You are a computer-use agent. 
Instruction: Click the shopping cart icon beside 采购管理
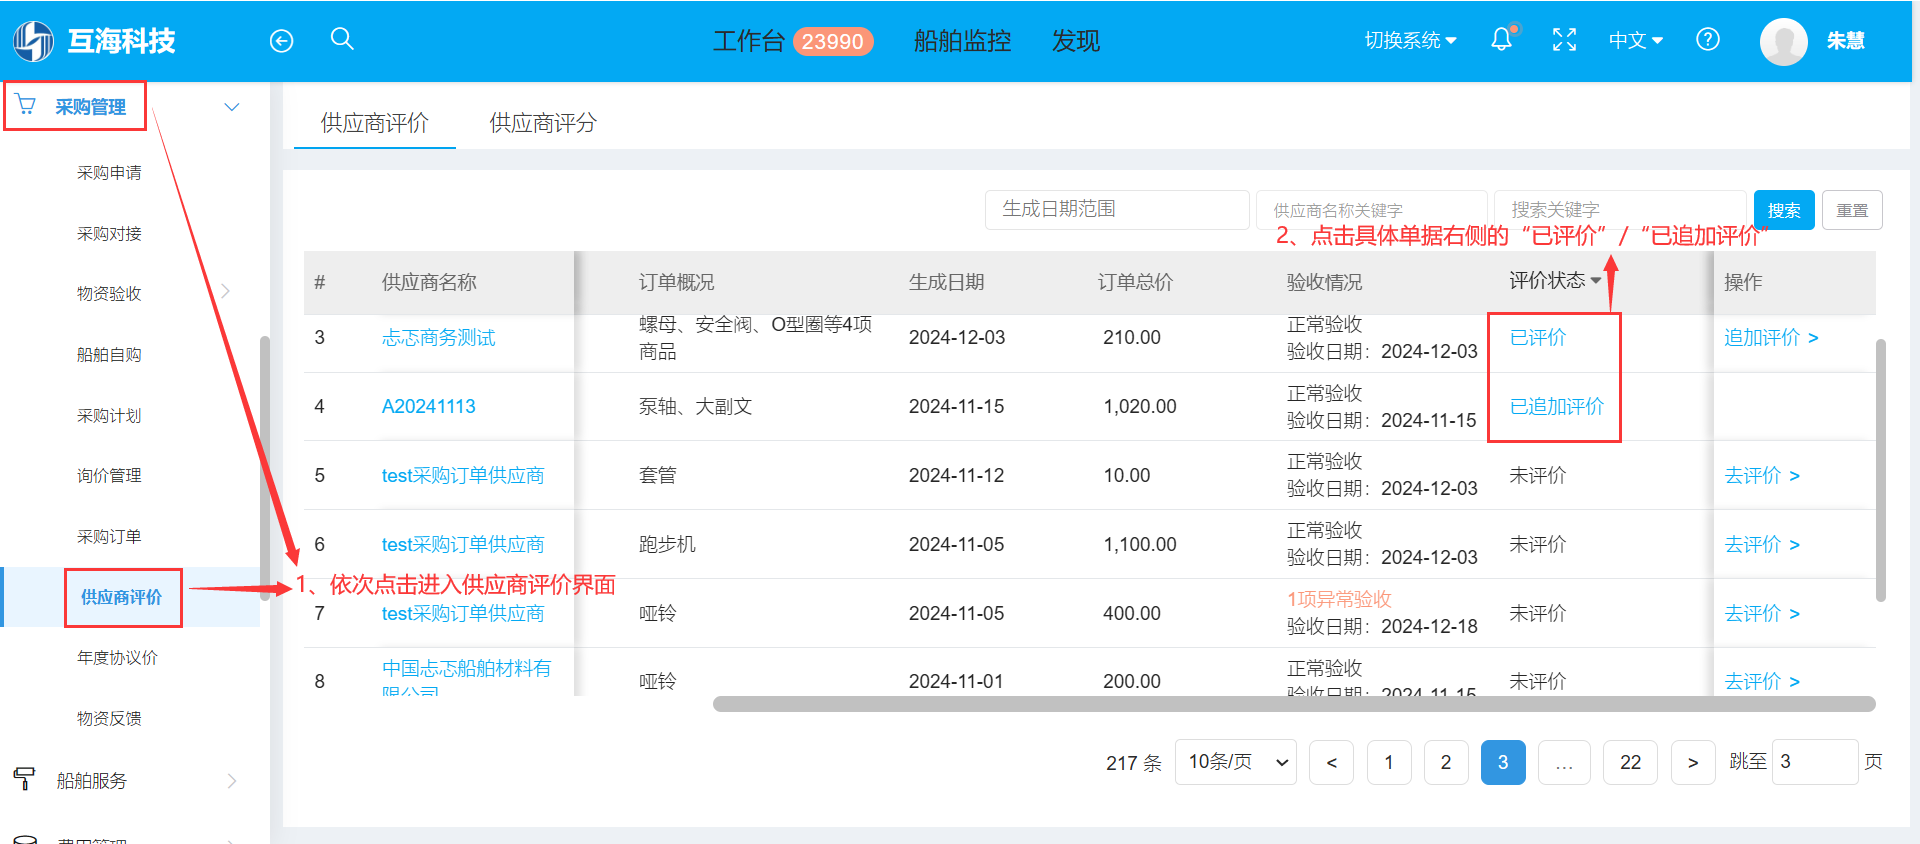click(x=26, y=105)
